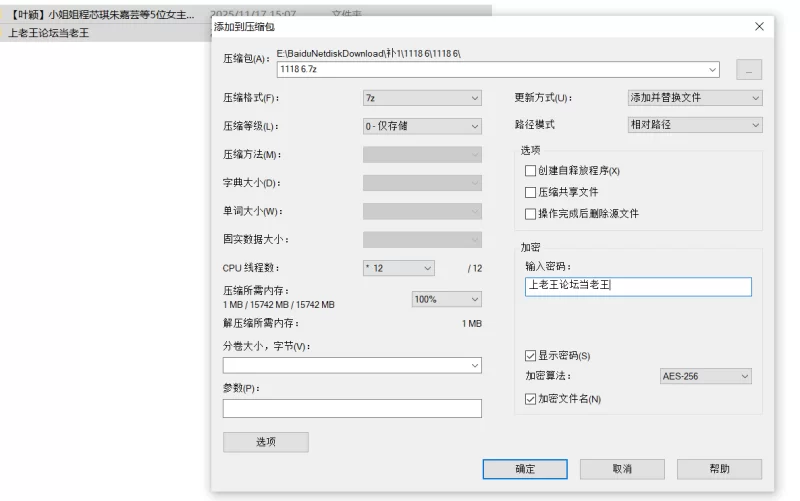Close the Add to Archive dialog
The image size is (800, 501).
pos(759,27)
